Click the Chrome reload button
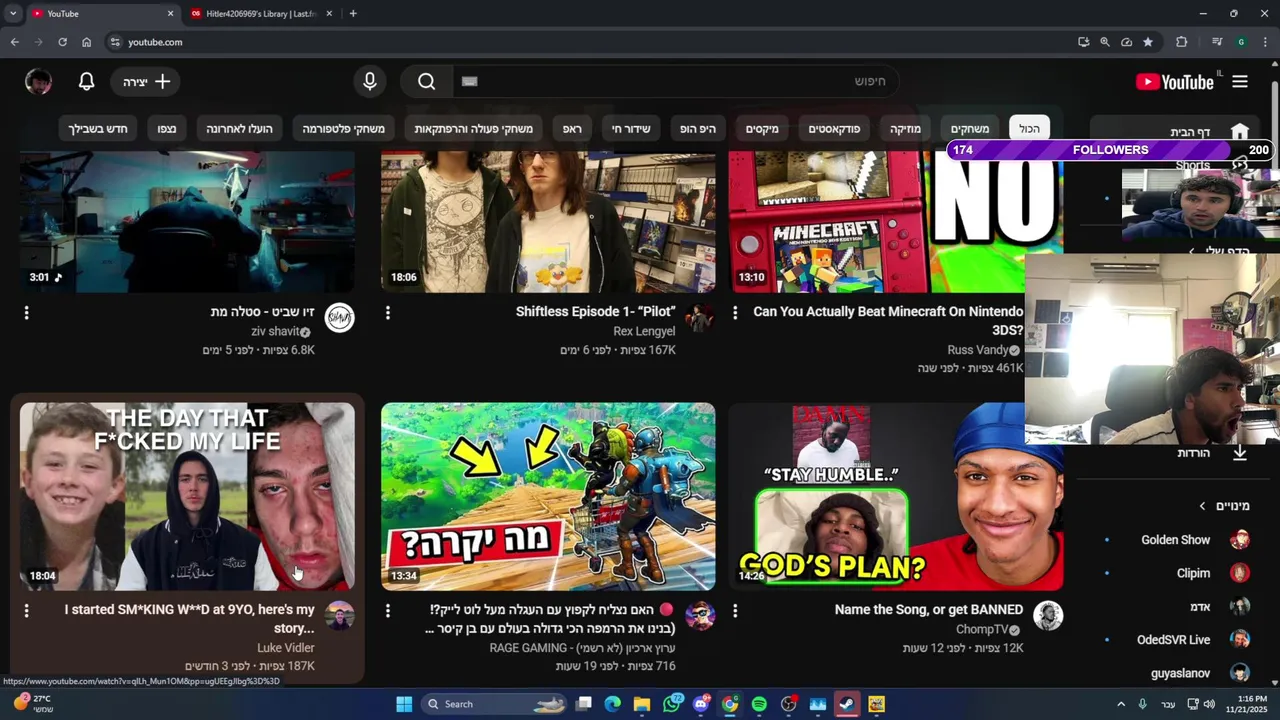This screenshot has height=720, width=1280. [62, 42]
